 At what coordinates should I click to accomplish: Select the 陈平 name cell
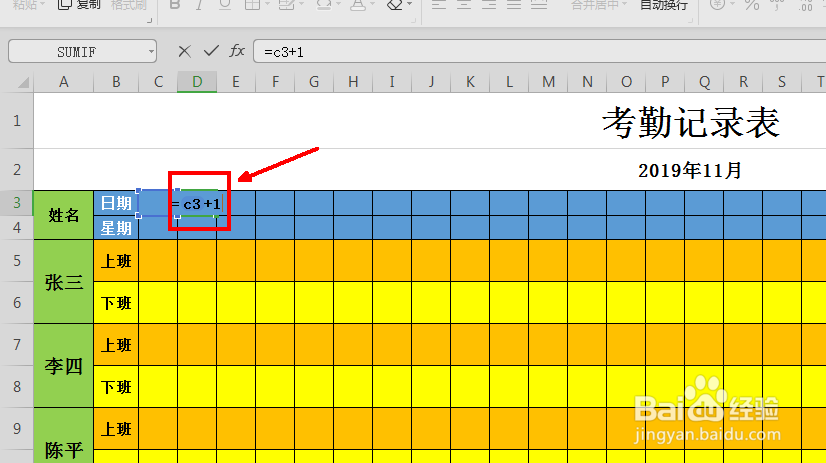click(64, 436)
